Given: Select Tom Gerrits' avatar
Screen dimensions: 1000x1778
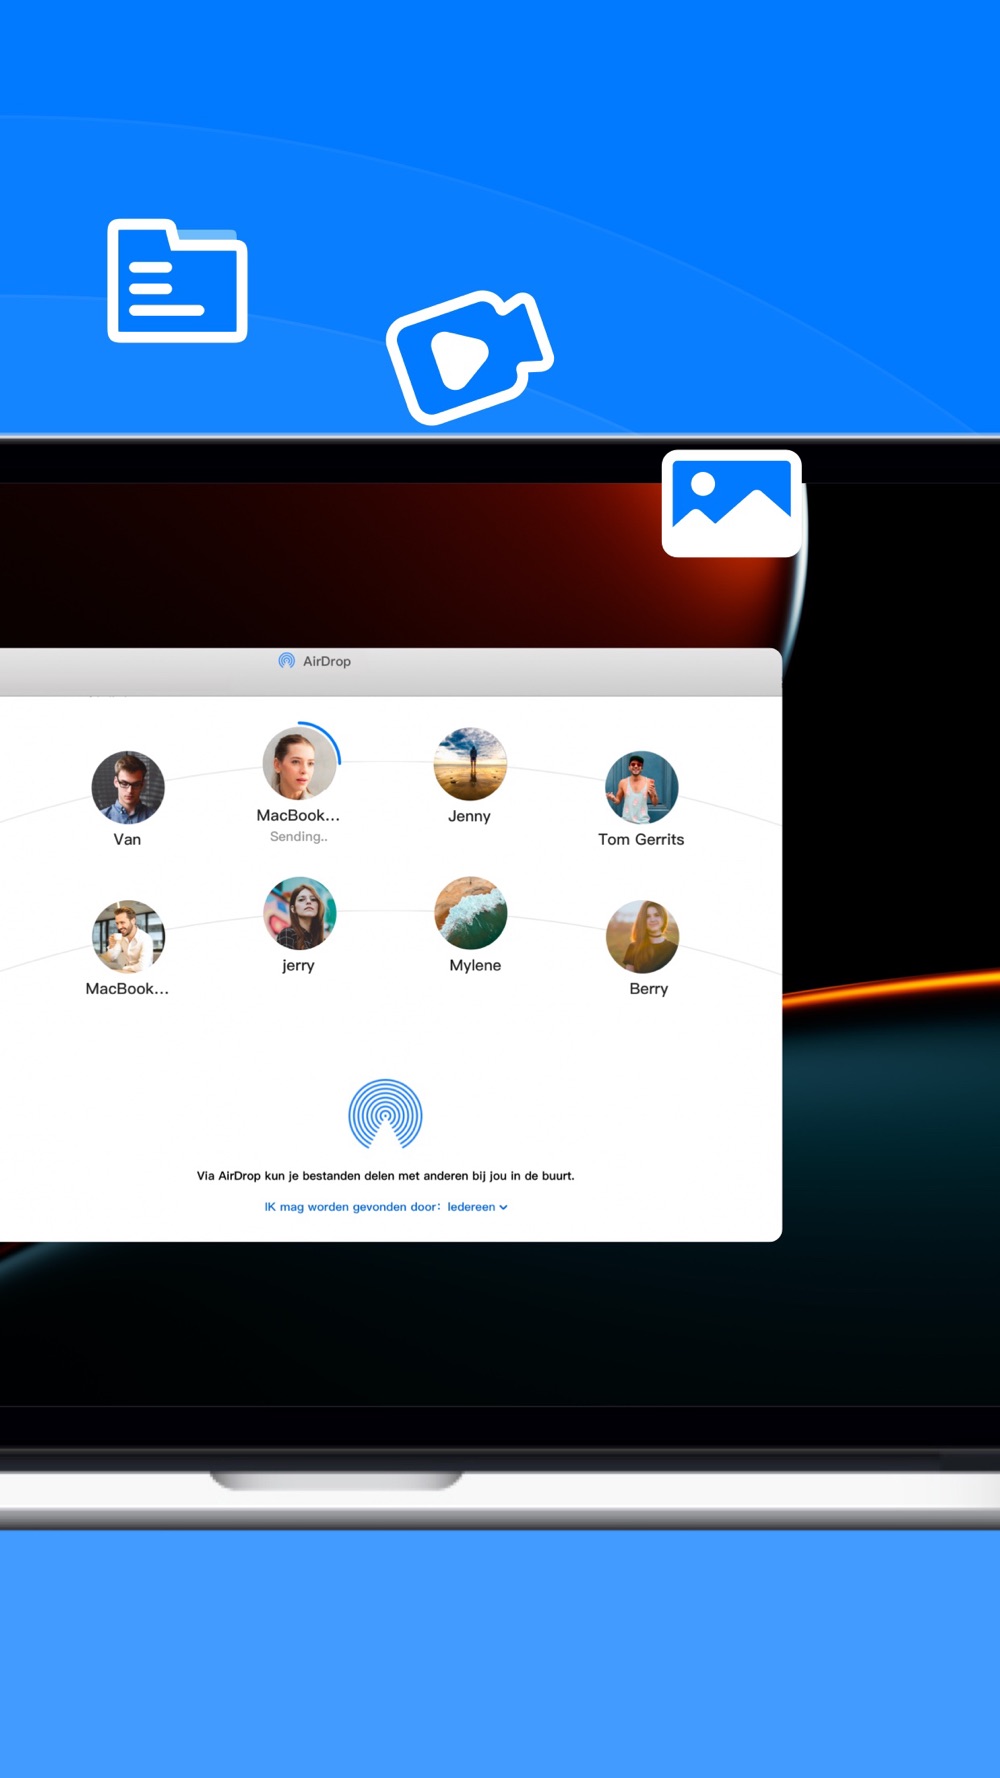Looking at the screenshot, I should point(641,787).
